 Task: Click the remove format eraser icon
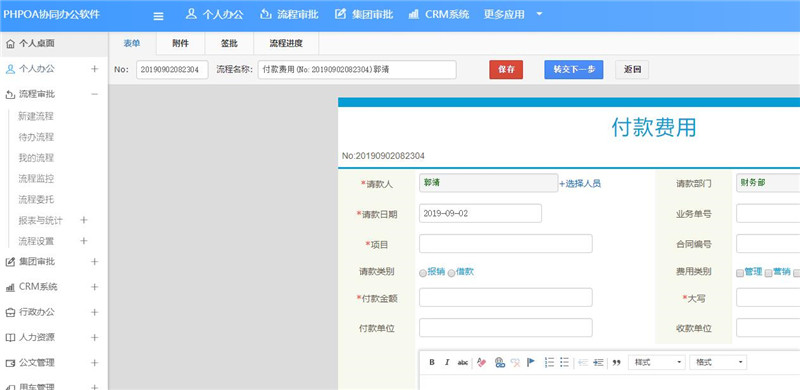click(481, 362)
